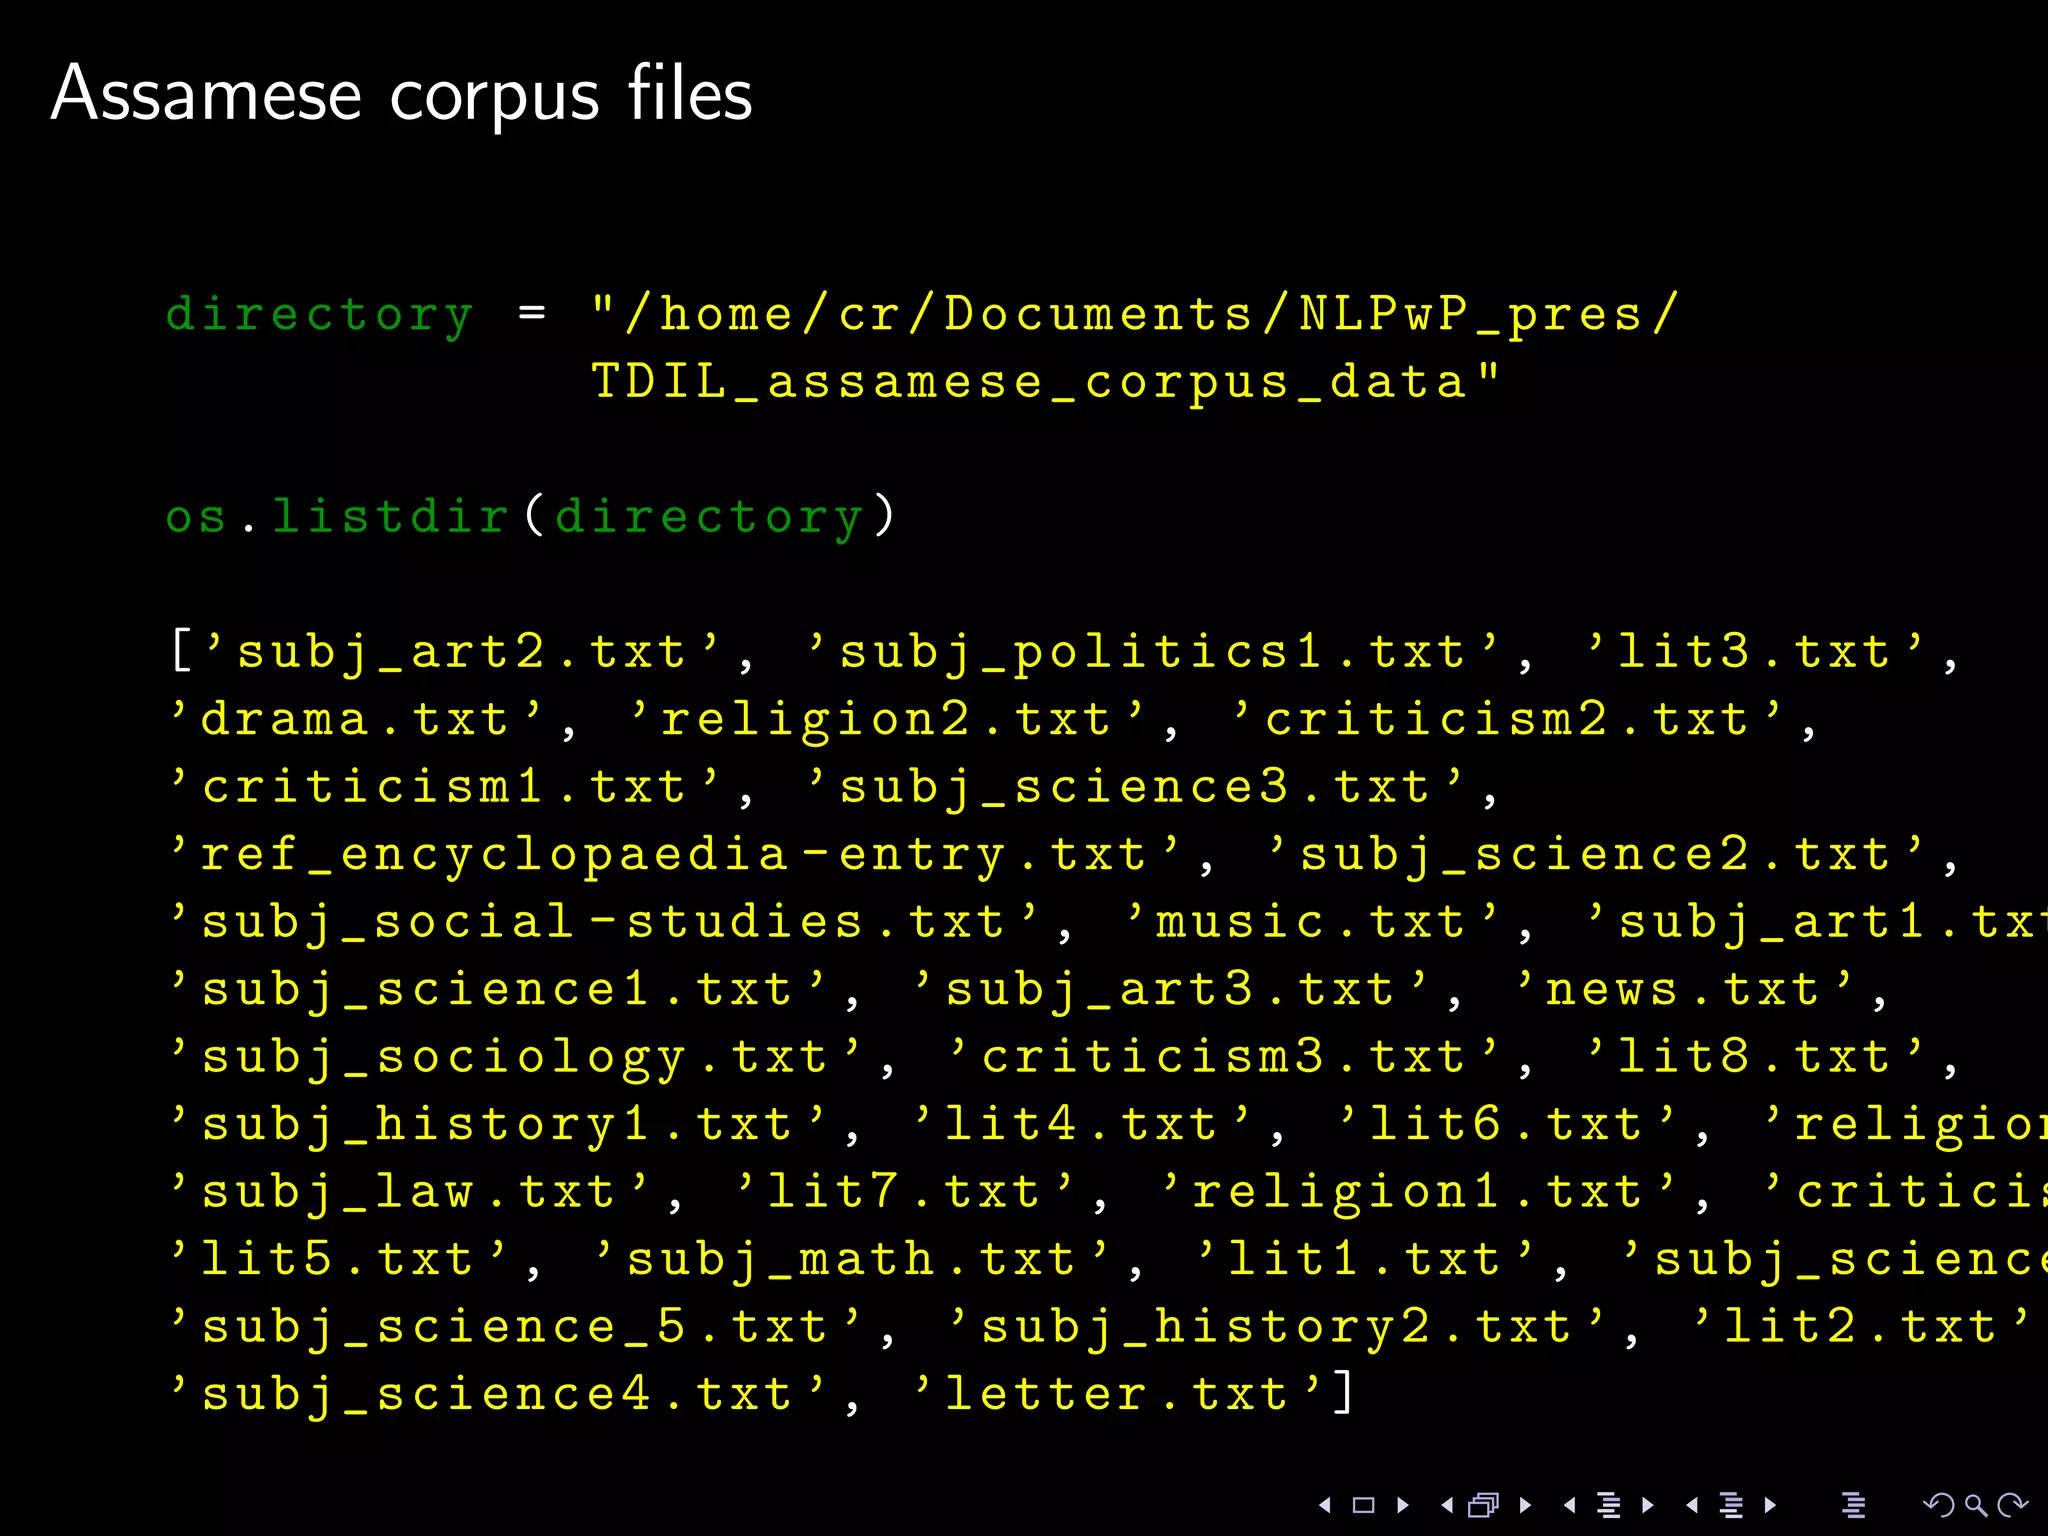Viewport: 2048px width, 1536px height.
Task: Go to next subsection arrow
Action: click(1648, 1505)
